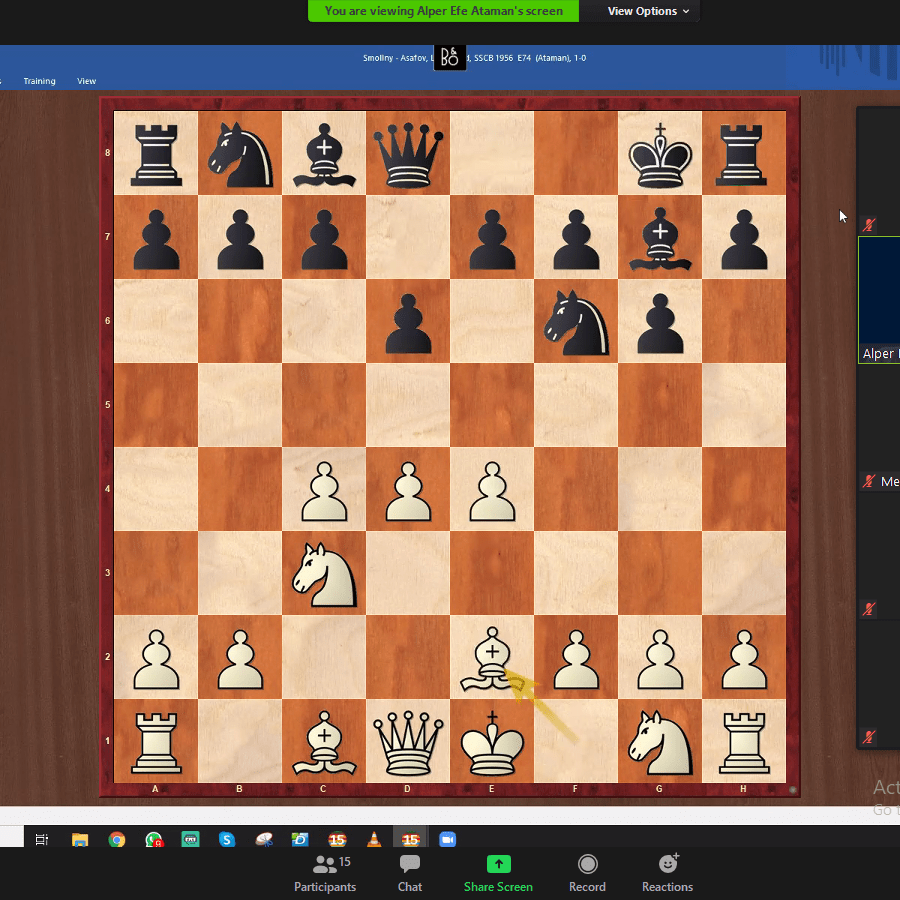Click the Task View taskbar icon
The height and width of the screenshot is (900, 900).
point(42,840)
